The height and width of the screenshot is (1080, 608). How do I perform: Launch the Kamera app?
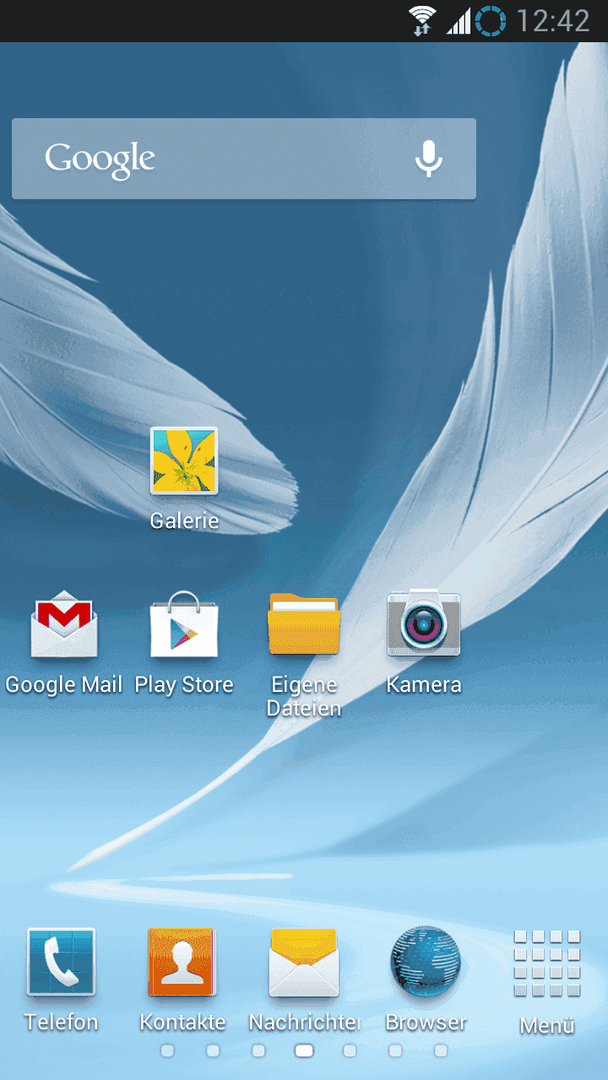coord(423,623)
